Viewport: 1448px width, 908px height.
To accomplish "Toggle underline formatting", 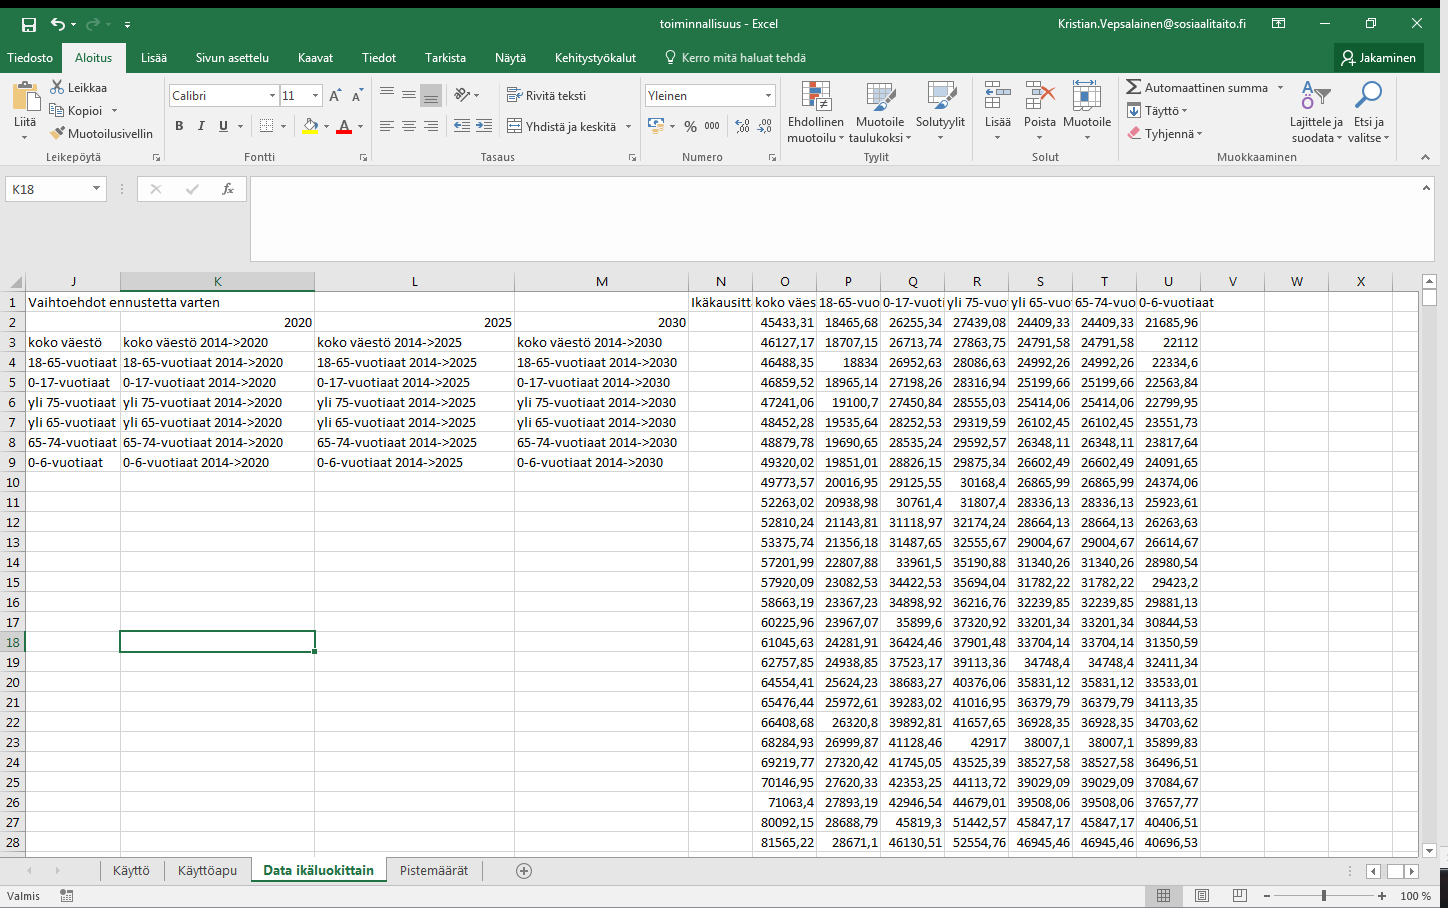I will [223, 126].
